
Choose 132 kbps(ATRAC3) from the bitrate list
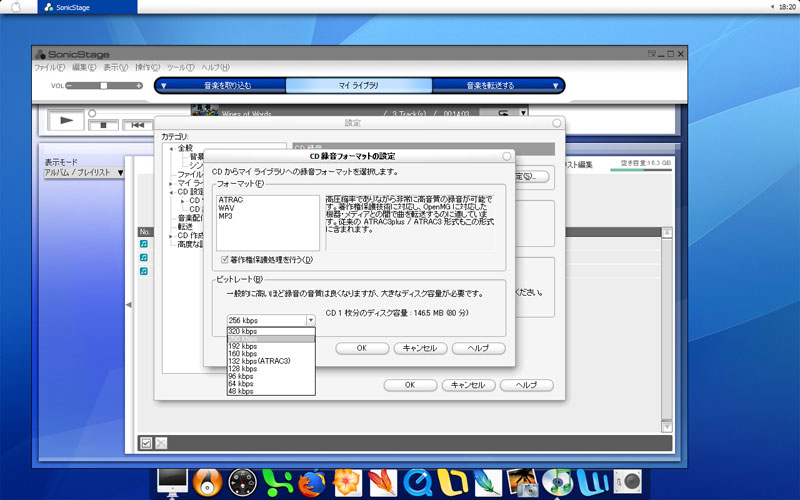tap(271, 361)
